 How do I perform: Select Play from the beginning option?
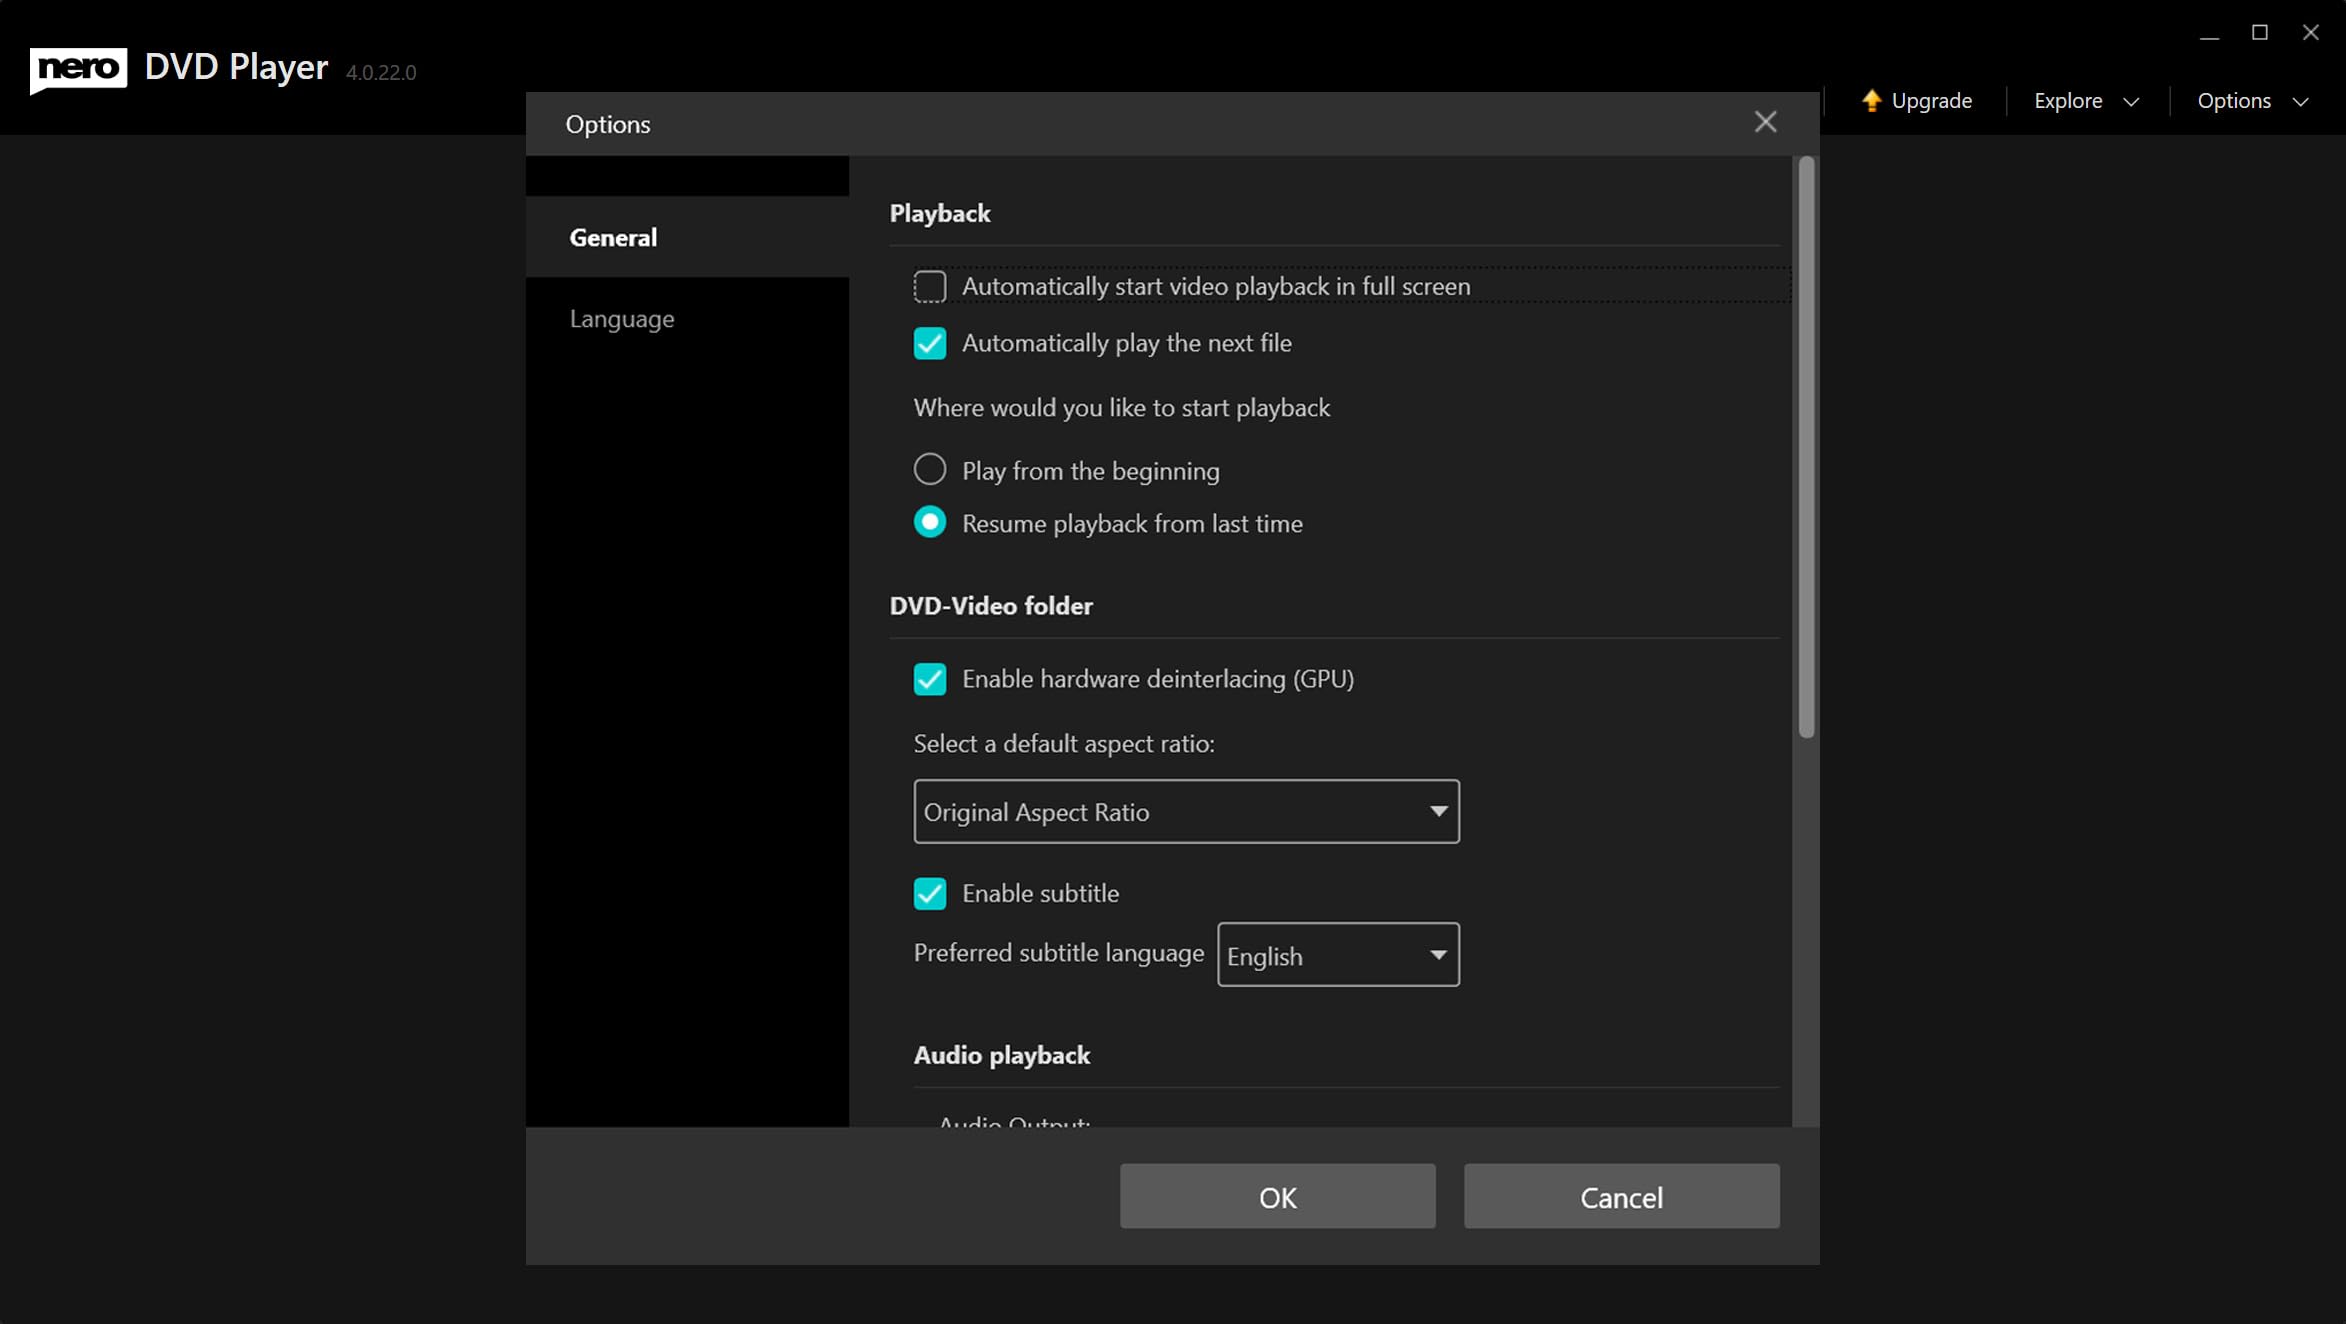pyautogui.click(x=929, y=469)
